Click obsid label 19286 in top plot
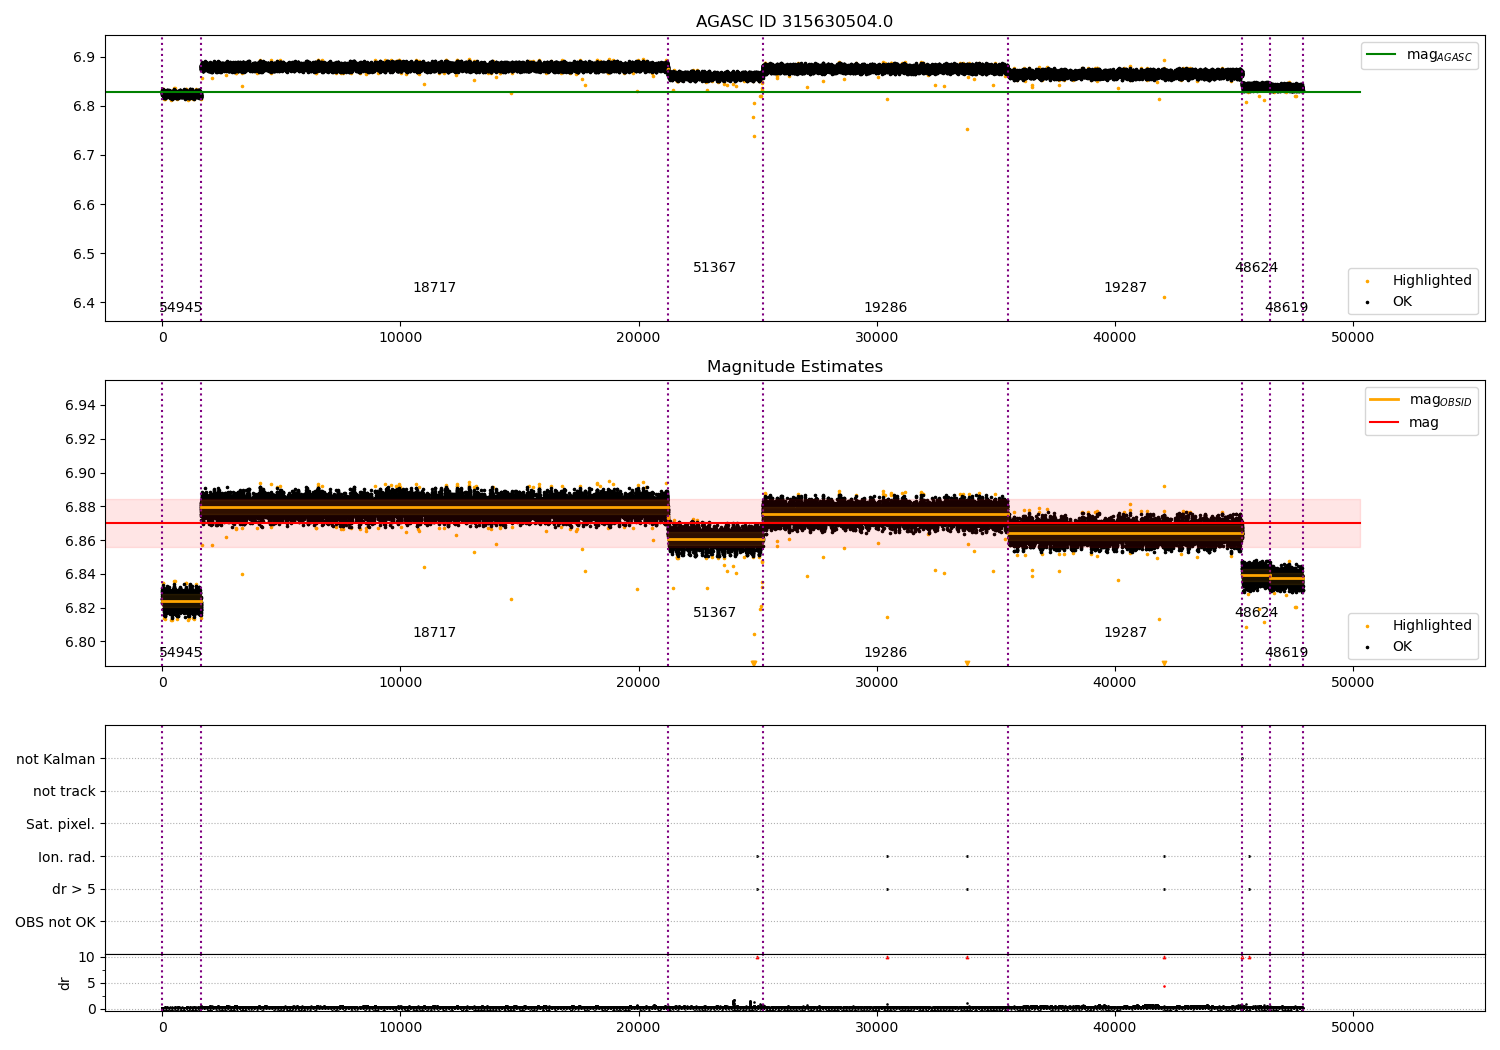Viewport: 1500px width, 1050px height. click(885, 308)
